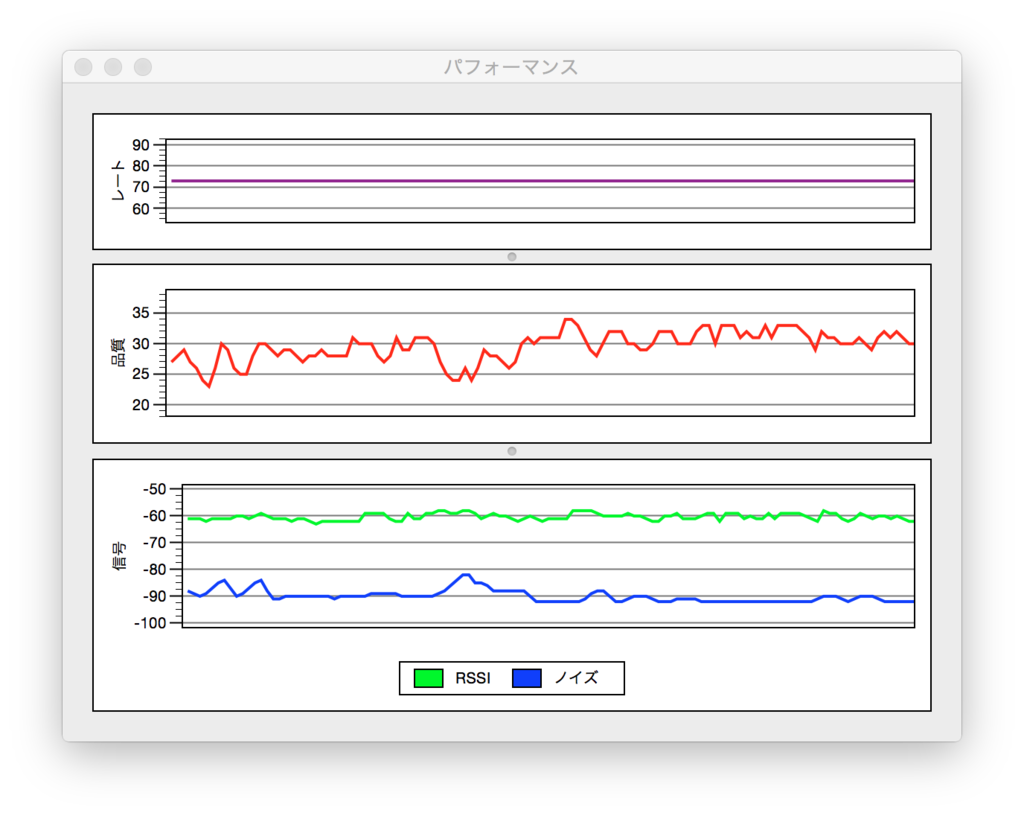Click the splitter dot between レート and 品質 graphs
Image resolution: width=1024 pixels, height=816 pixels.
click(x=512, y=257)
